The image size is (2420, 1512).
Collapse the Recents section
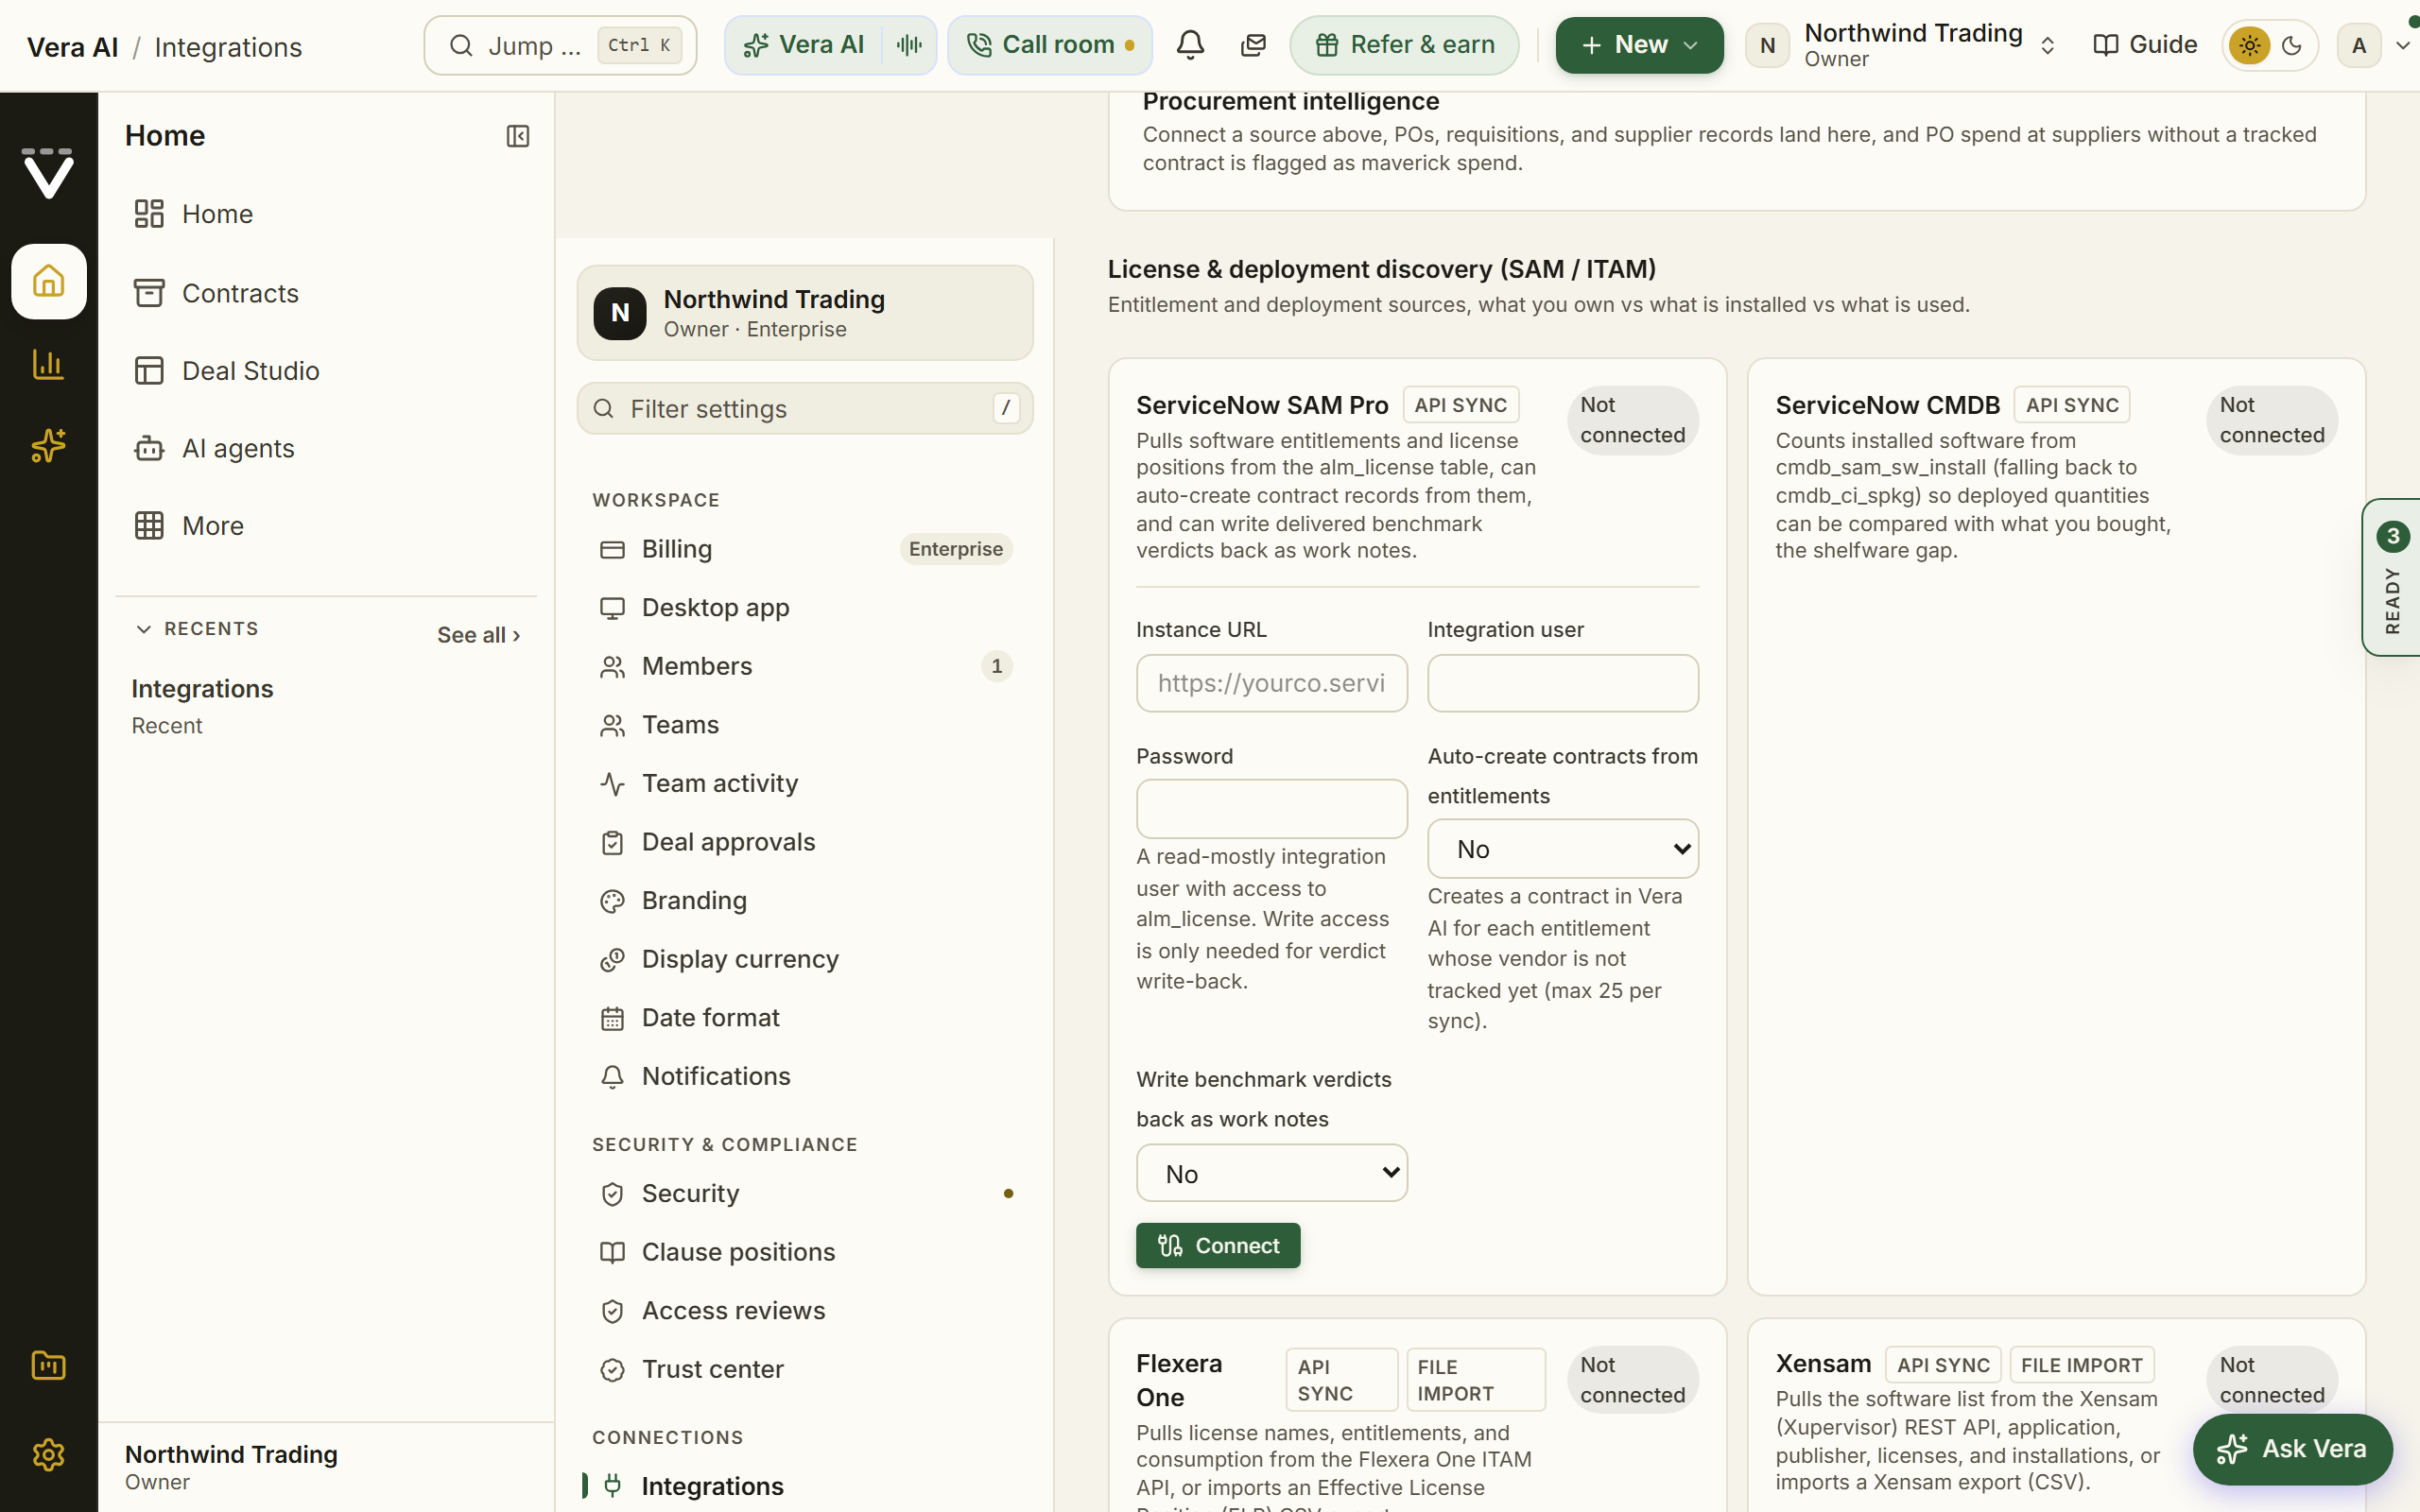tap(197, 629)
